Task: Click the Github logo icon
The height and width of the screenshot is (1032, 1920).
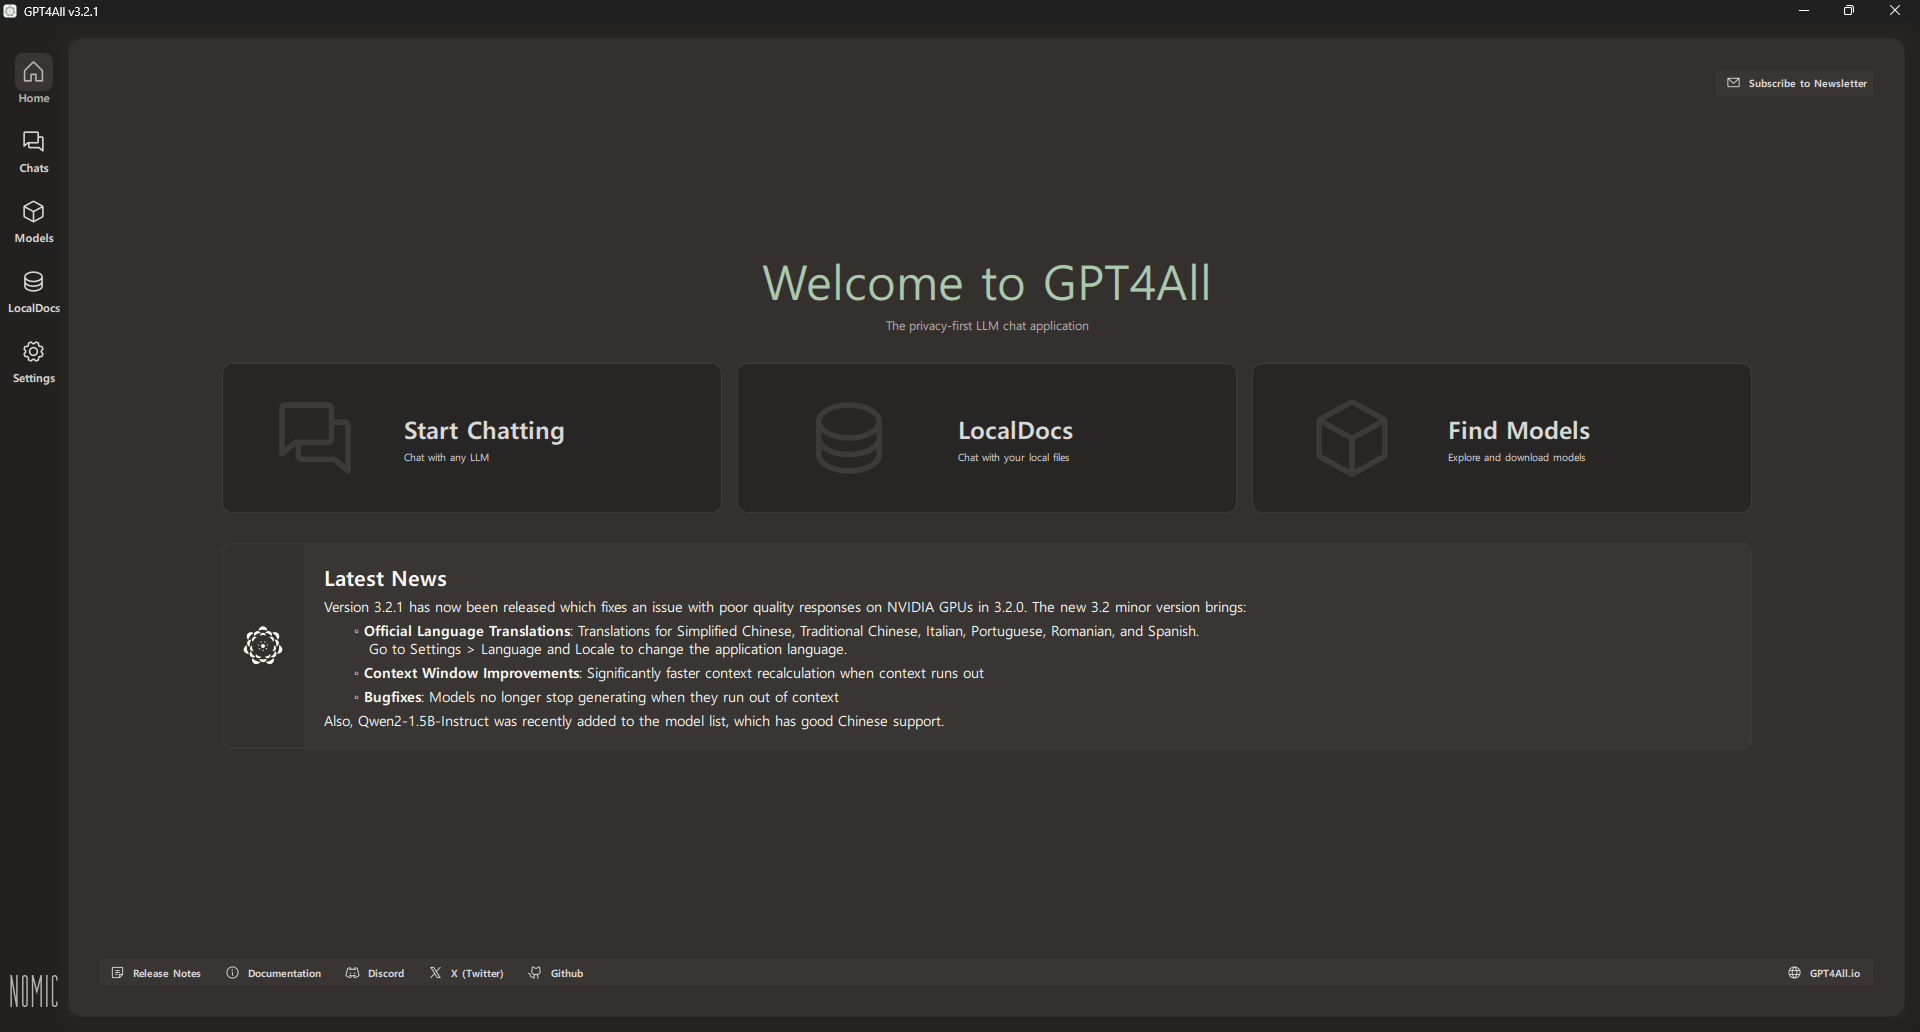Action: click(x=535, y=973)
